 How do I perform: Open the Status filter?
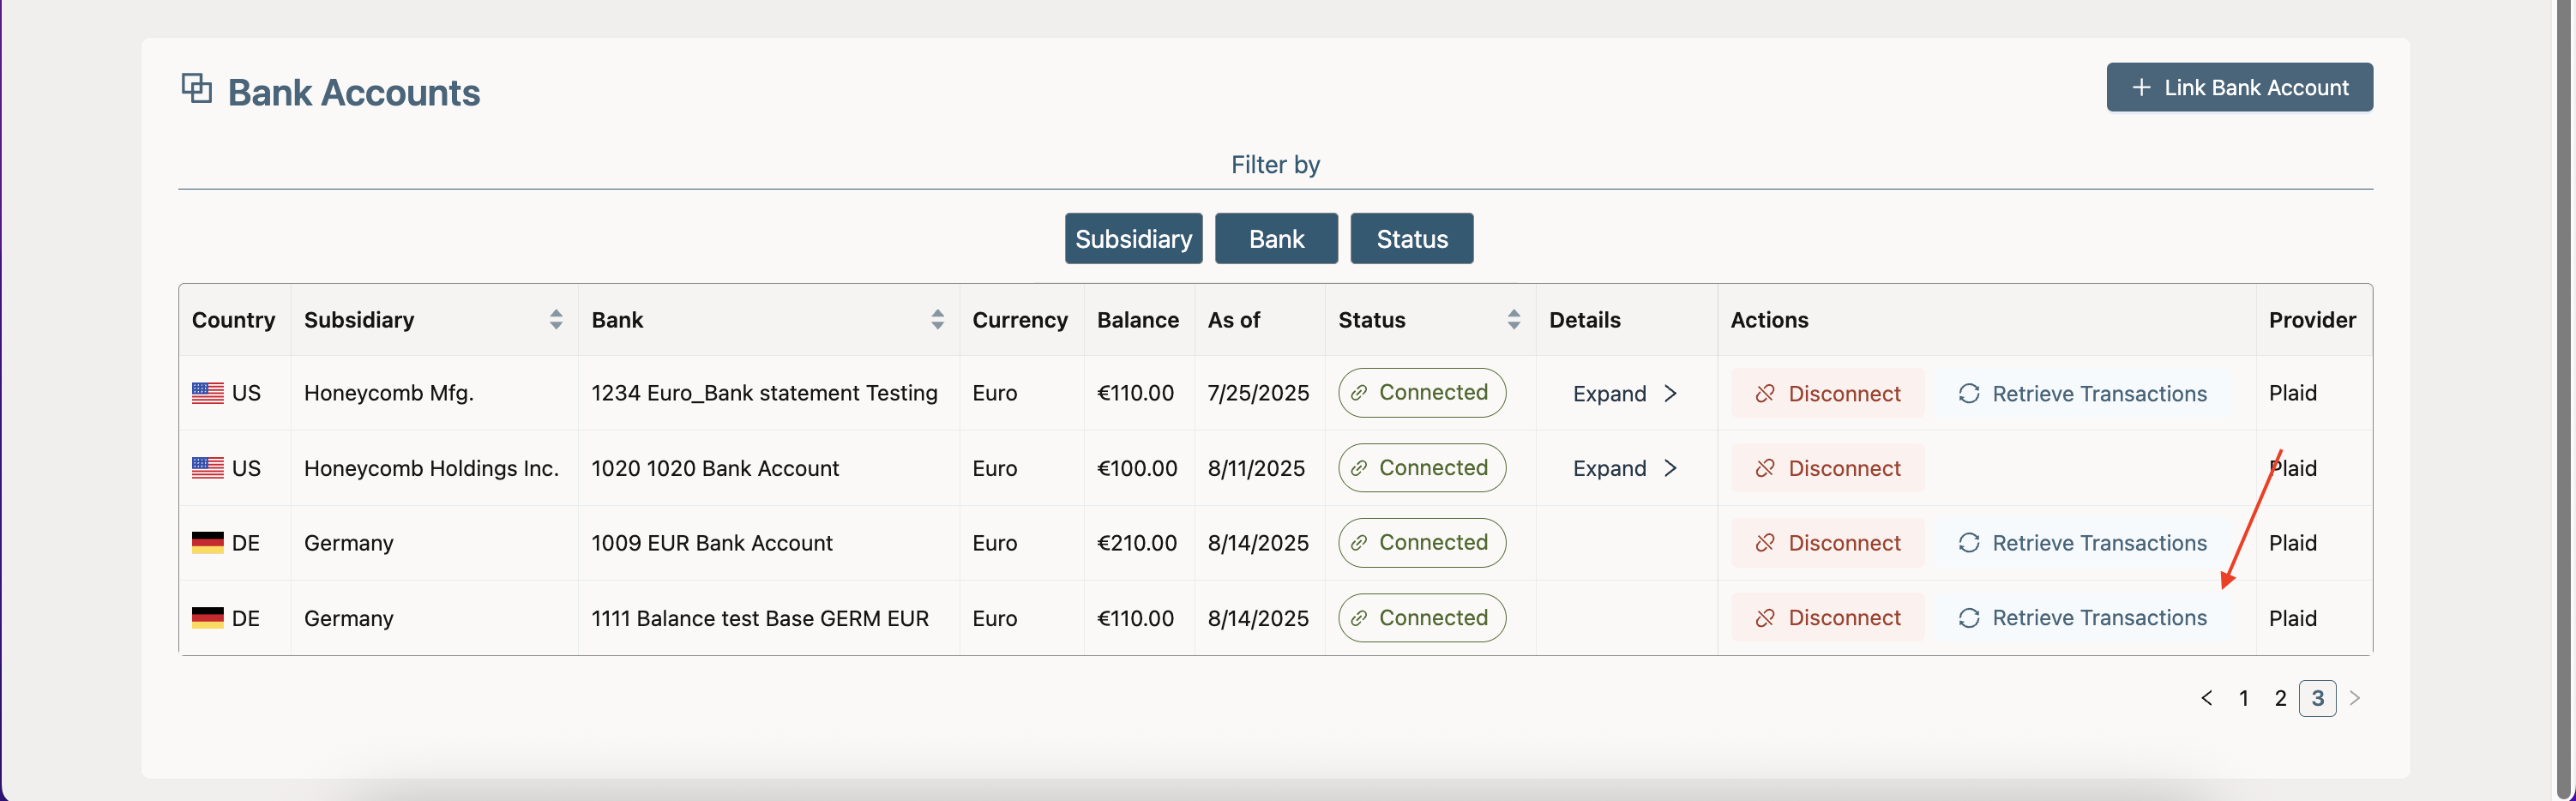(1411, 239)
